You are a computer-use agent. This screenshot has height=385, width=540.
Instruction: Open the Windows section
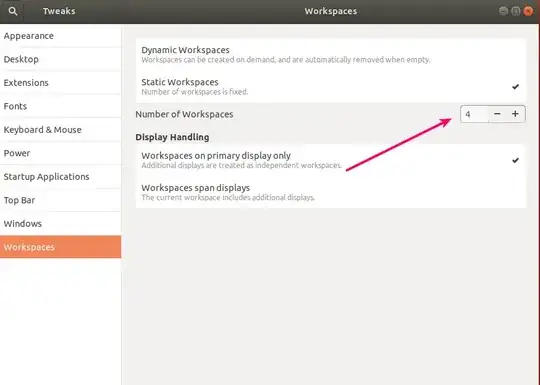(x=60, y=223)
